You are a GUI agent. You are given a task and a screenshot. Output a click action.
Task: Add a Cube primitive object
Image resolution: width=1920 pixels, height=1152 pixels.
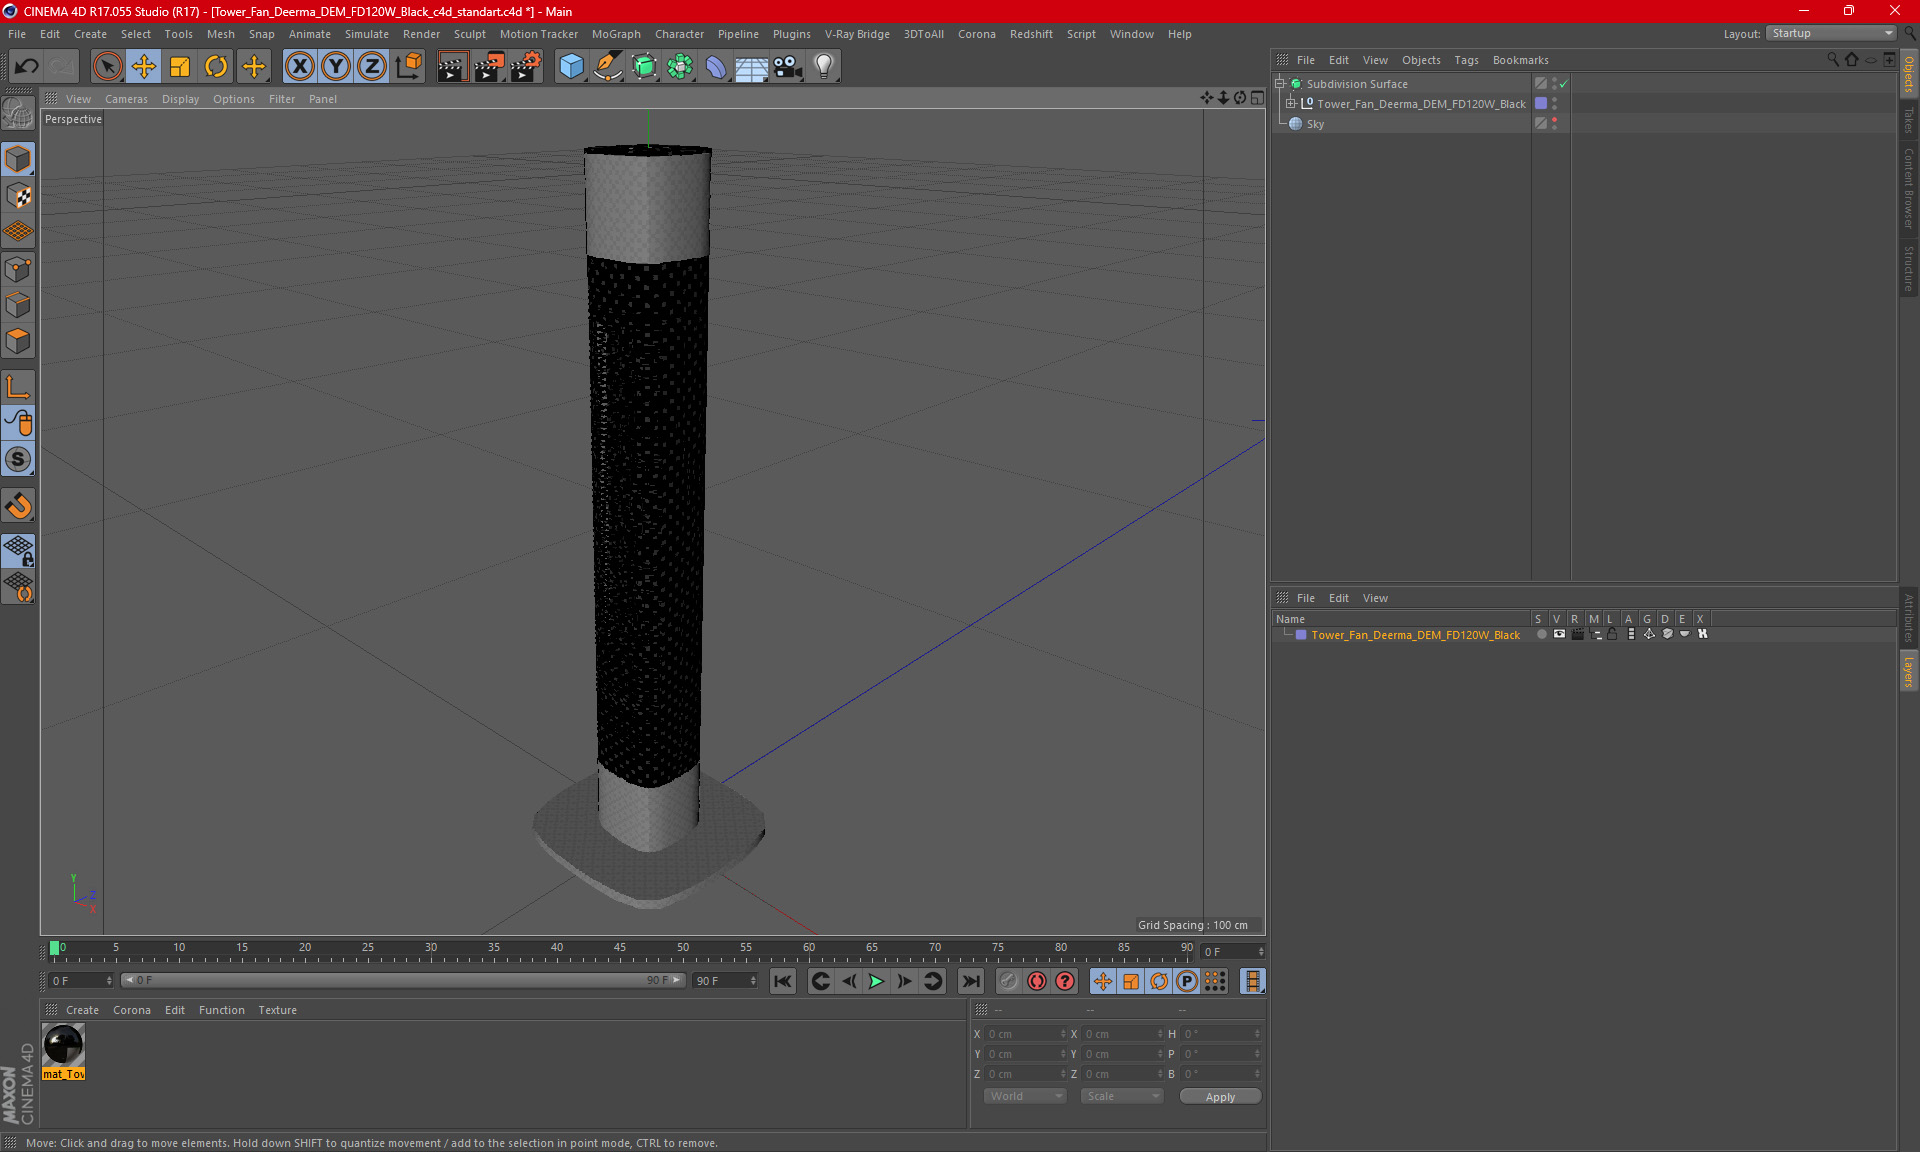(x=571, y=66)
